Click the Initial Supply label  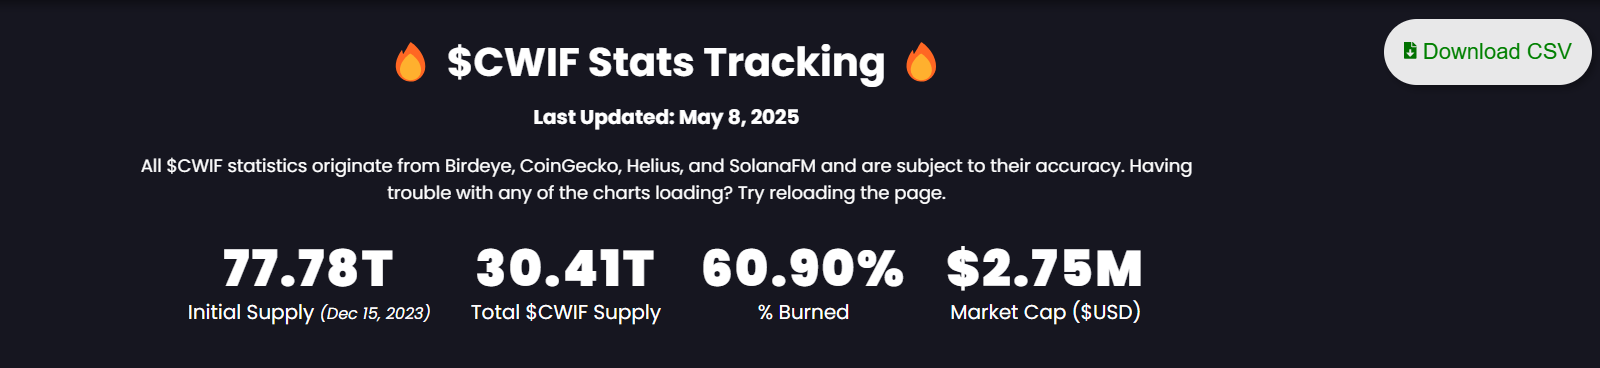(x=251, y=312)
